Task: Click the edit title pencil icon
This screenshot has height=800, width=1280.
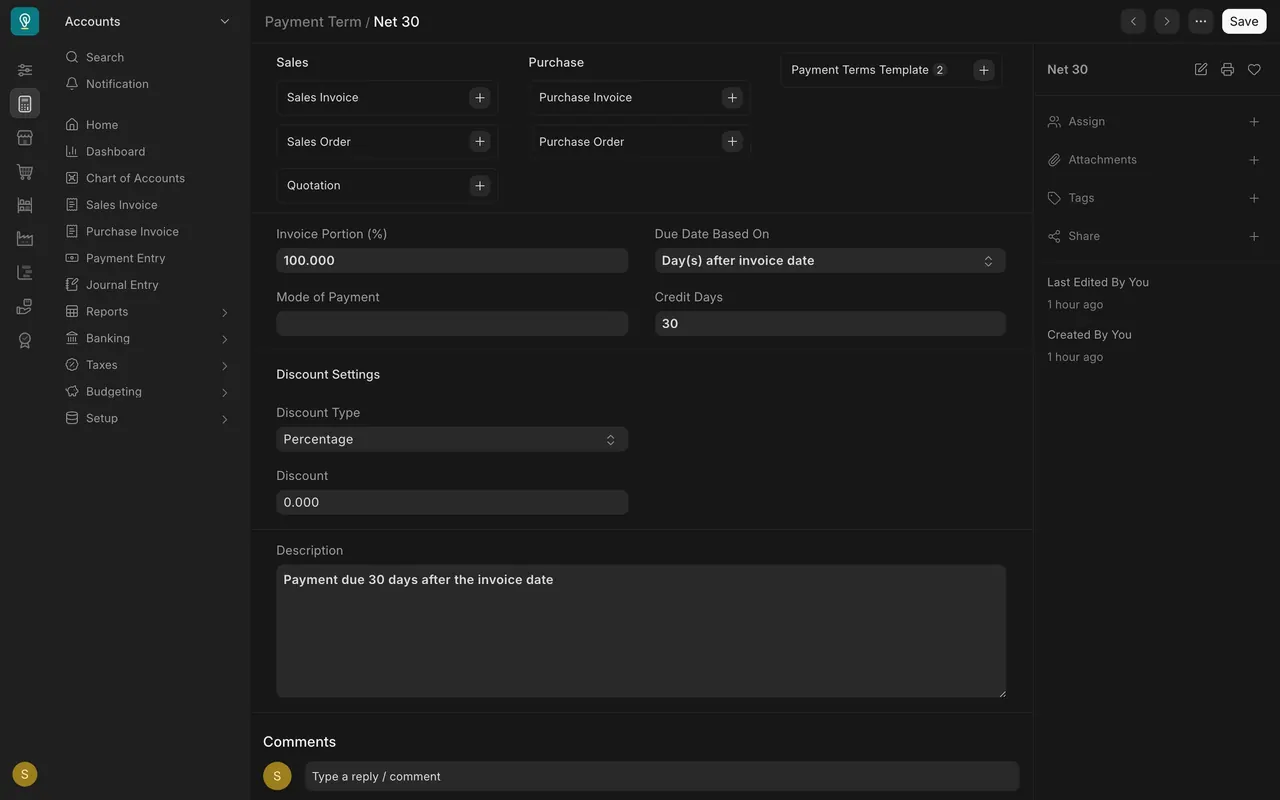Action: pos(1201,69)
